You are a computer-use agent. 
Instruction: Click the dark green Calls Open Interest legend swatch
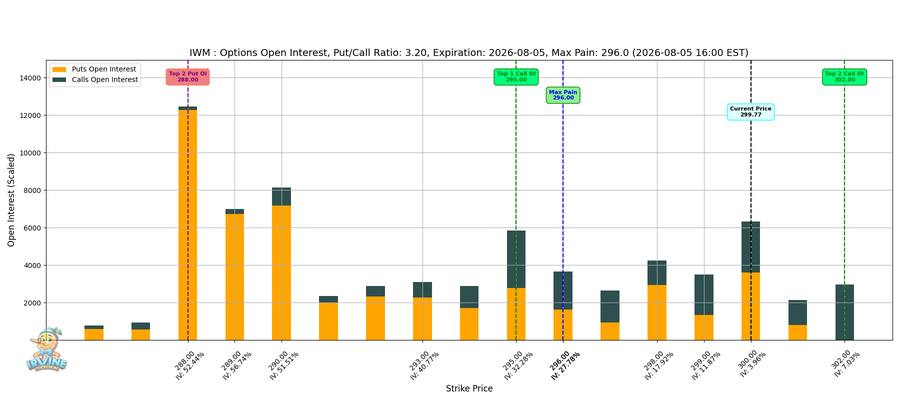59,80
